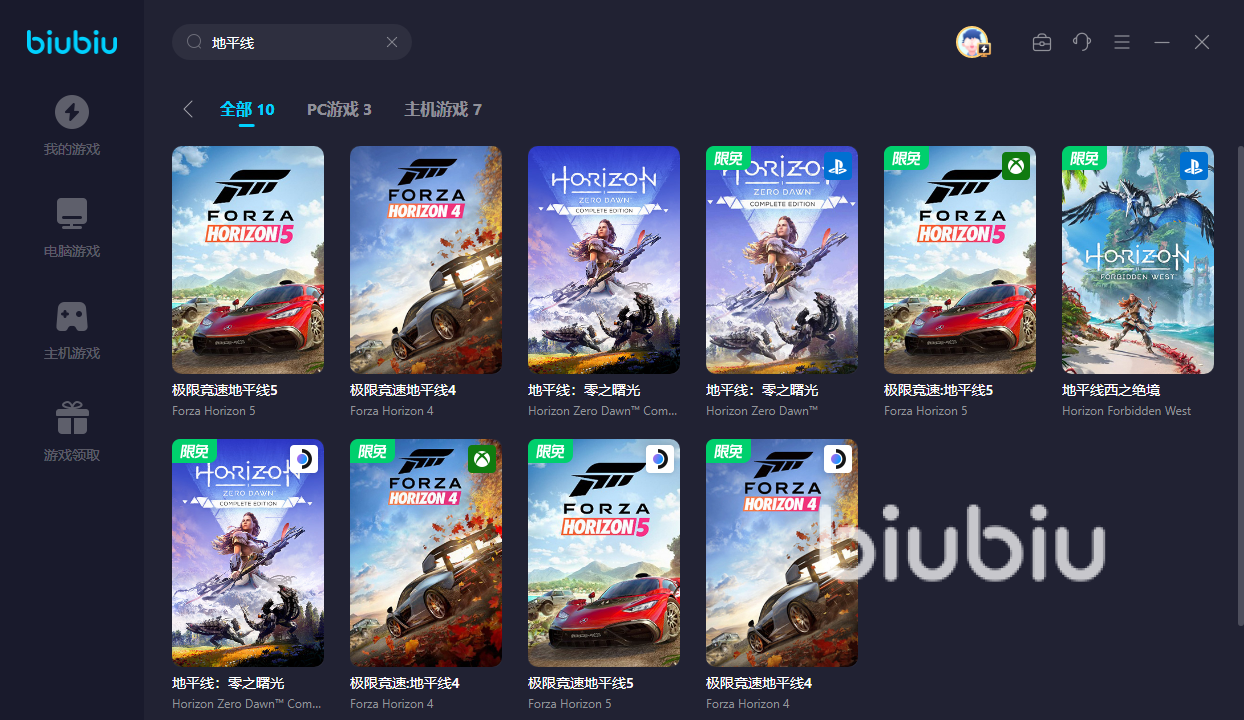
Task: Open My Games lightning icon in sidebar
Action: pos(71,112)
